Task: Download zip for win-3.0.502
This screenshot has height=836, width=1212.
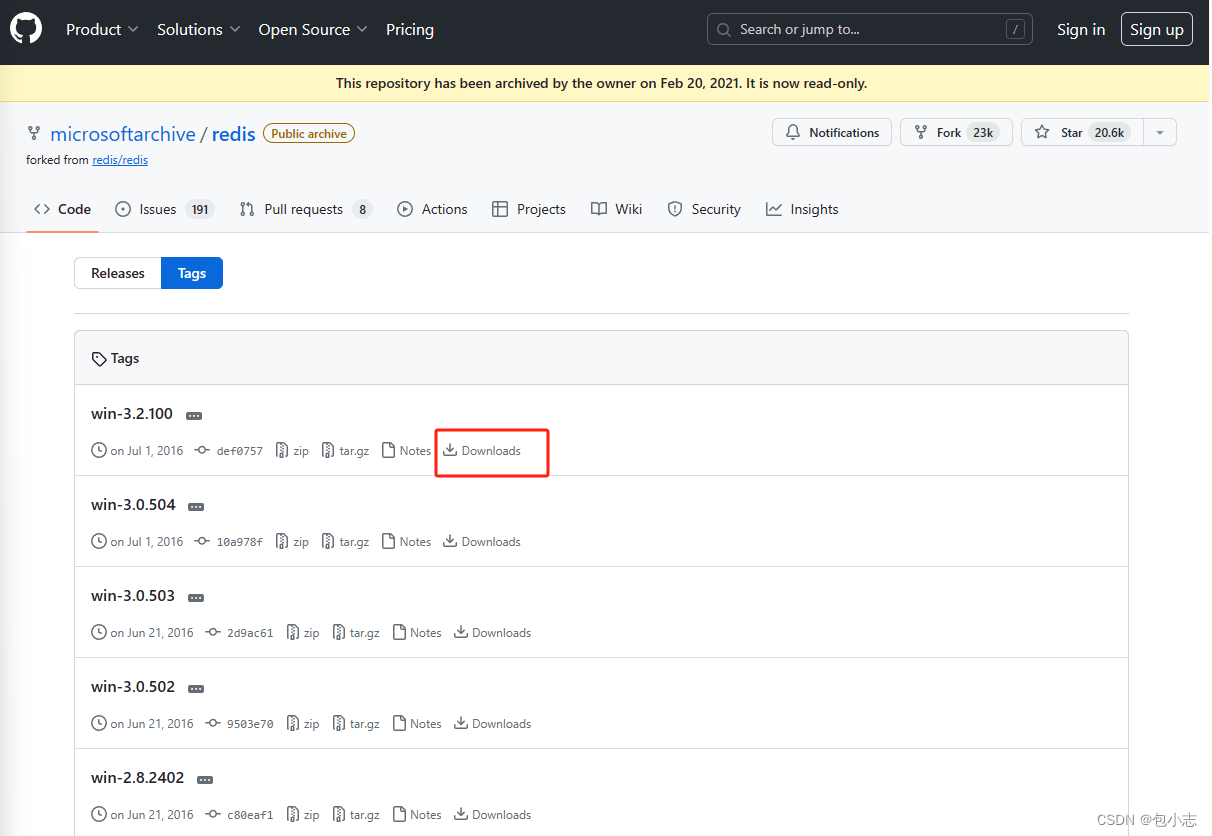Action: point(302,724)
